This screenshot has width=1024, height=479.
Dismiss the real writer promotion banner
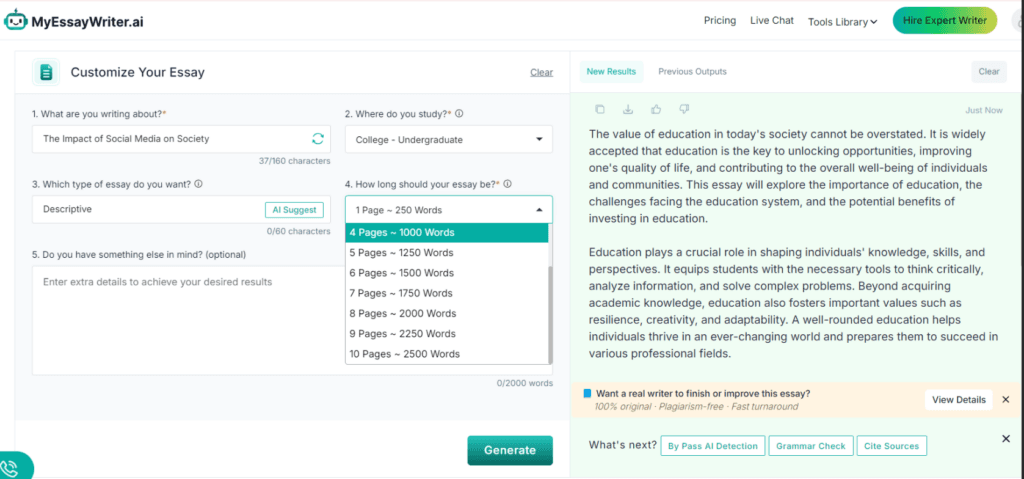click(x=1006, y=399)
